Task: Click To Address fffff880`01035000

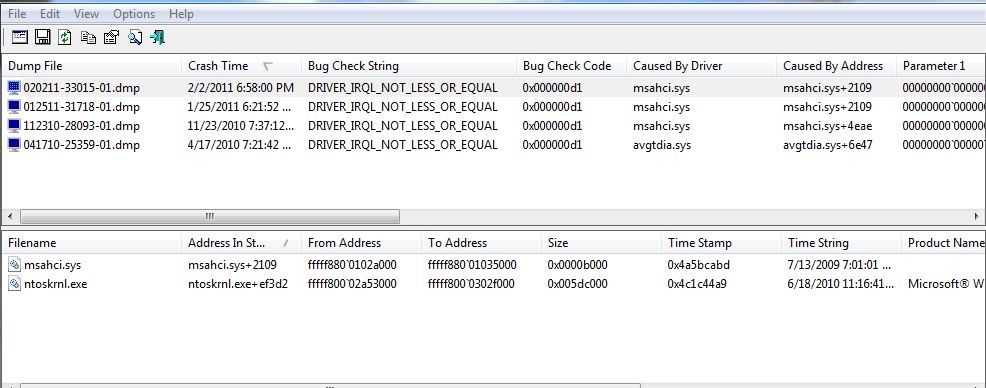Action: (x=472, y=265)
